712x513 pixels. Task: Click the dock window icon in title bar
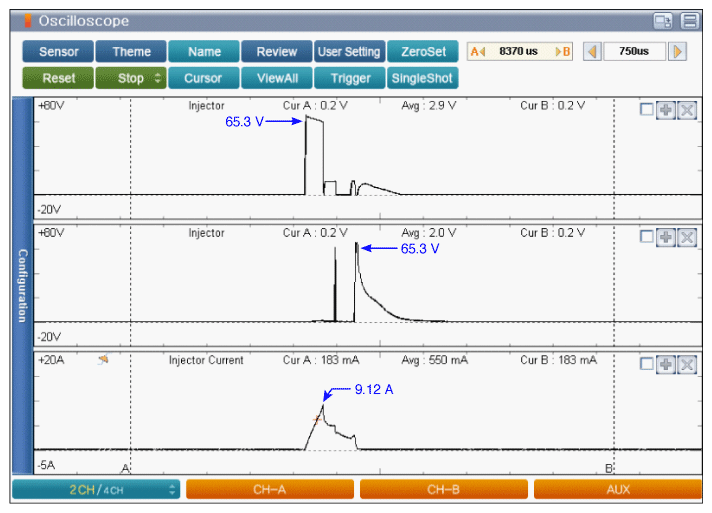tap(663, 21)
